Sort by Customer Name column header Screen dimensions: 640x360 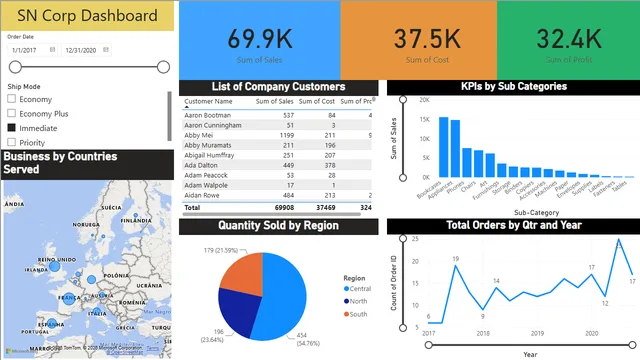click(x=208, y=101)
